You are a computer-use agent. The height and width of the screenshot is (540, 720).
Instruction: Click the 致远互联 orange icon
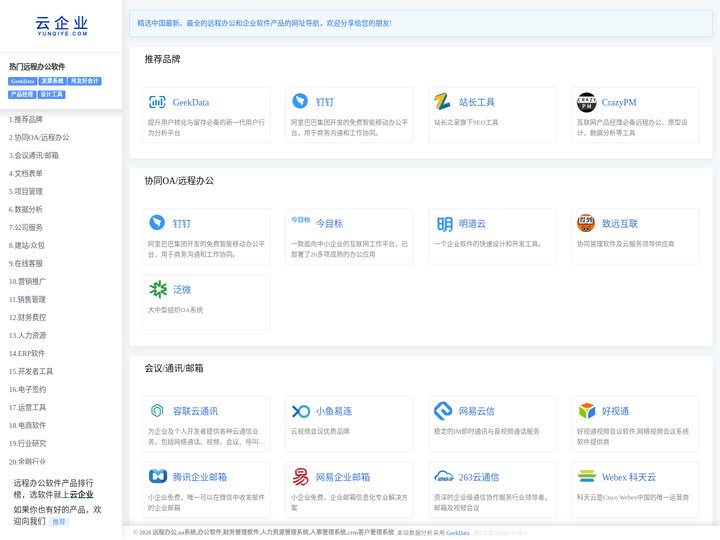(x=586, y=223)
